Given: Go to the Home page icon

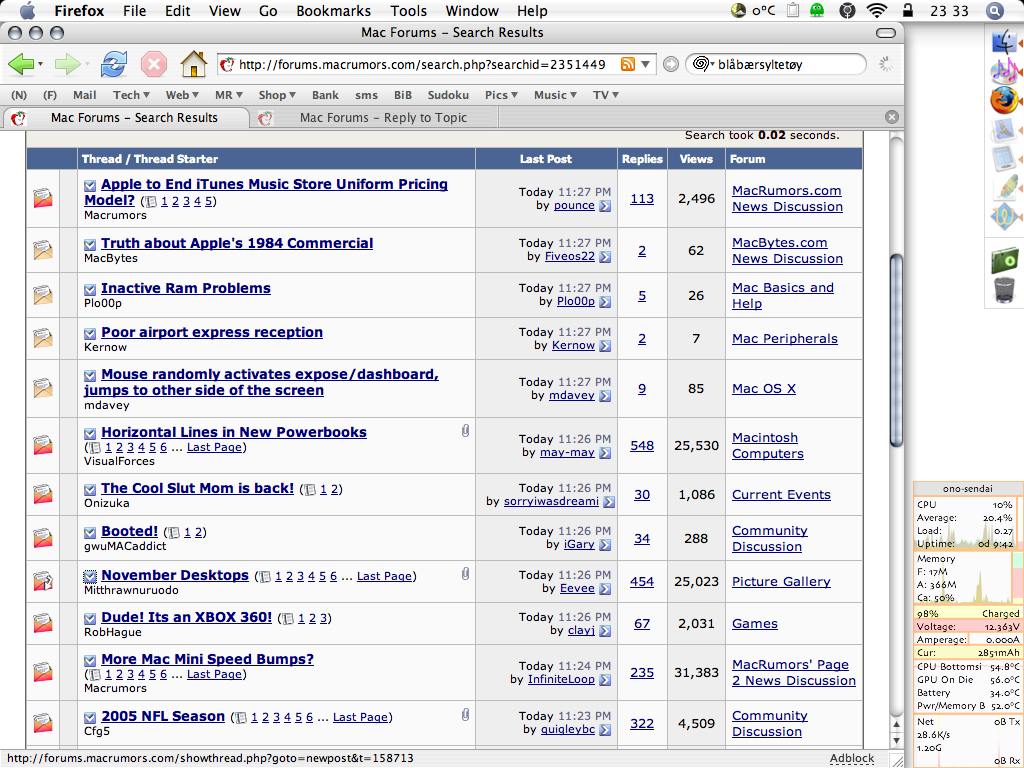Looking at the screenshot, I should pyautogui.click(x=194, y=64).
